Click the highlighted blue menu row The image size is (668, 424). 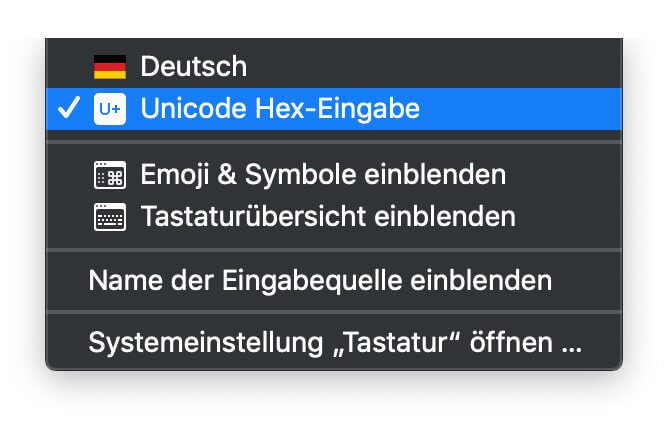point(334,109)
